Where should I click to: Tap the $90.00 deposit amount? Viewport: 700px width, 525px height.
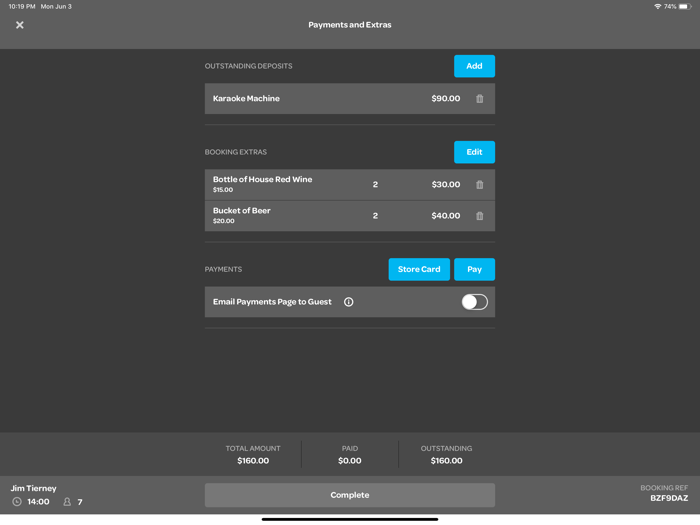tap(446, 99)
